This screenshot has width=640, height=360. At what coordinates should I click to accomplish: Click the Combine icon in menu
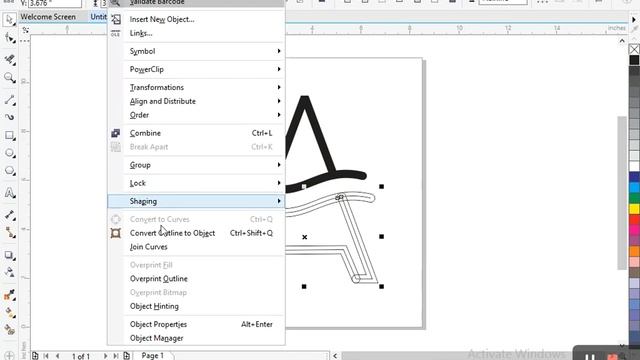point(116,133)
